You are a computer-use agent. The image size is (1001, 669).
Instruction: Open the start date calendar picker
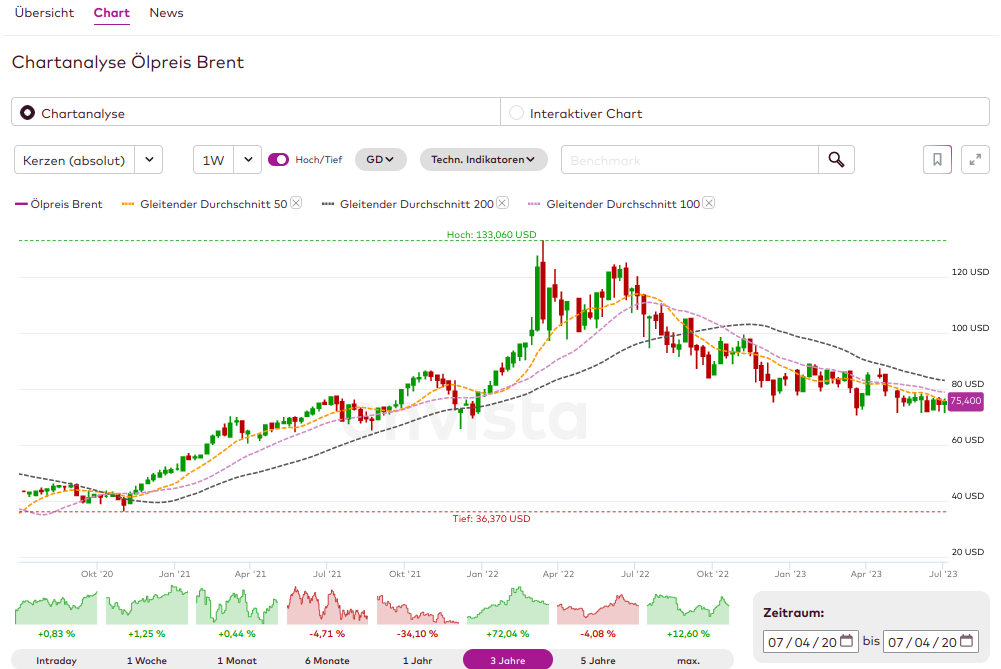[847, 641]
